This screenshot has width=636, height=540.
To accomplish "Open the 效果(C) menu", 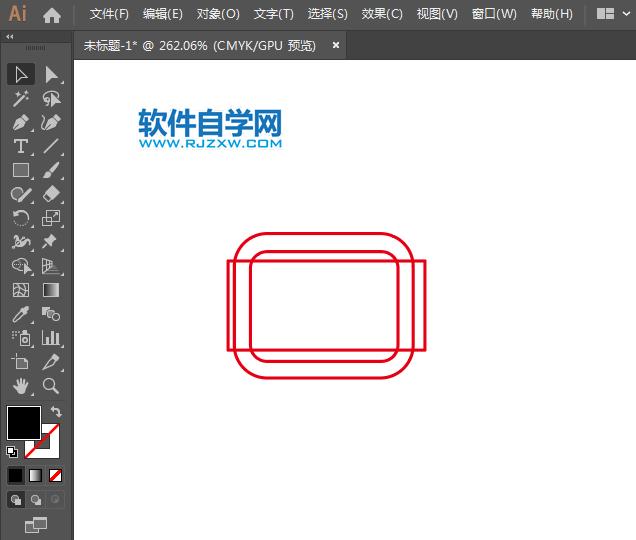I will (x=382, y=14).
